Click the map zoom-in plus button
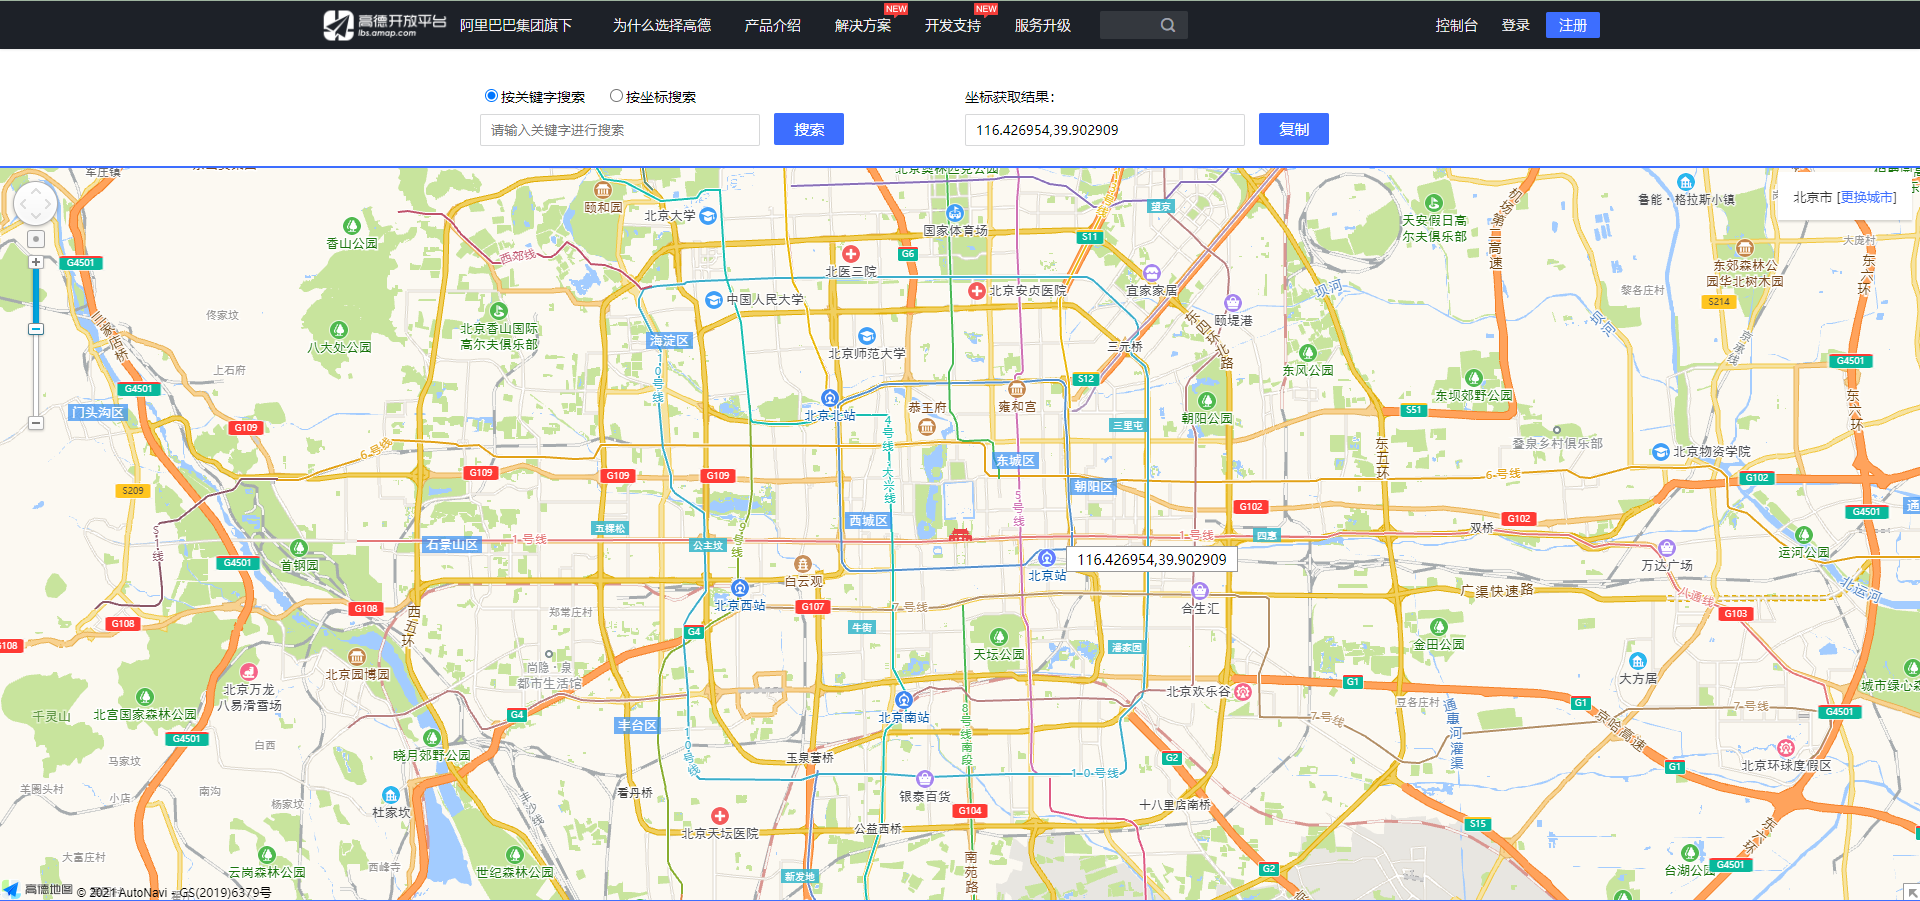 [36, 262]
